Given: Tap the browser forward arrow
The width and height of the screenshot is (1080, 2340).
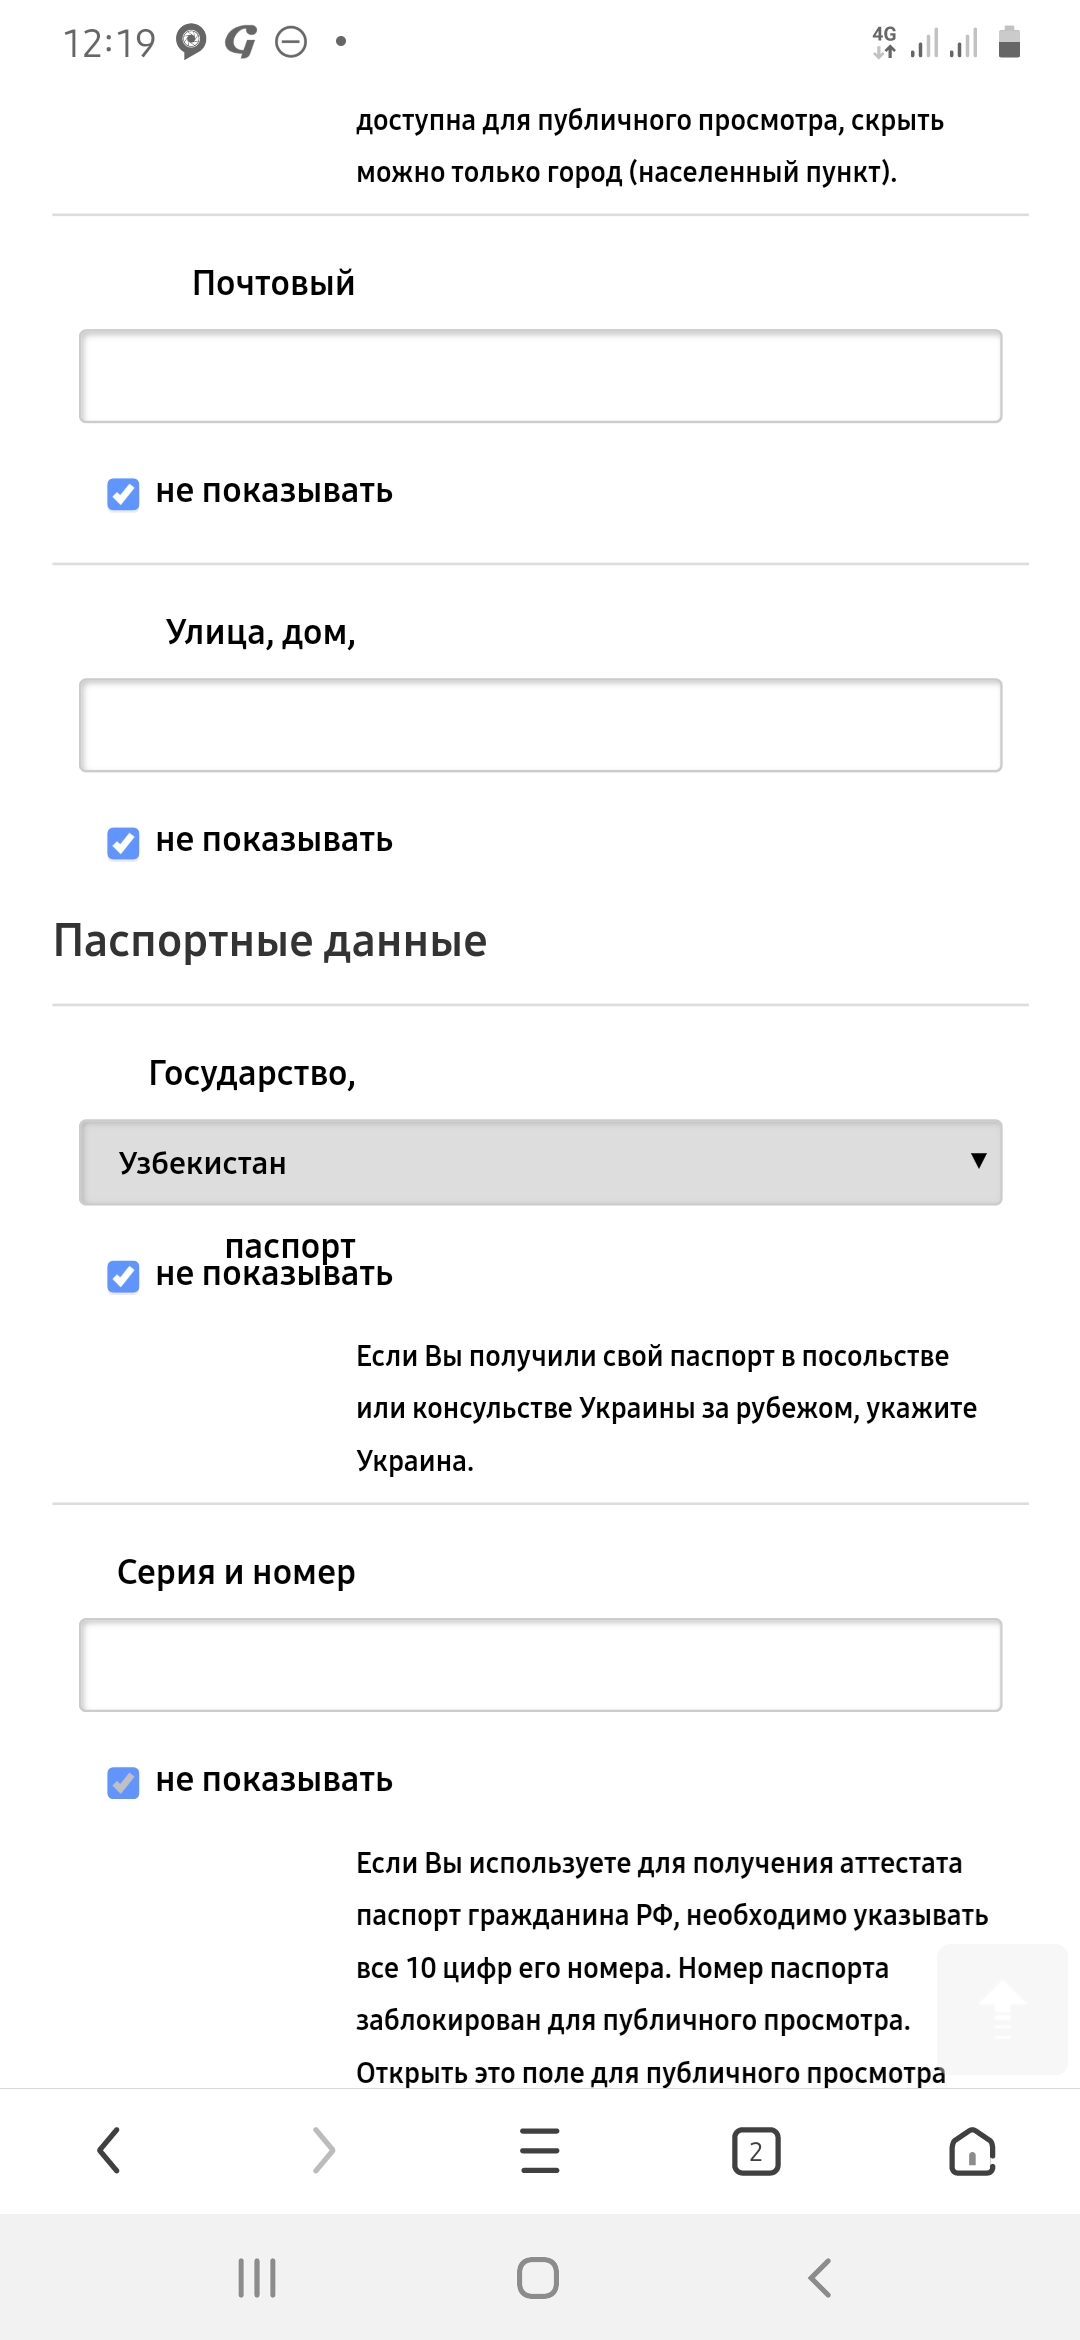Looking at the screenshot, I should (x=323, y=2150).
